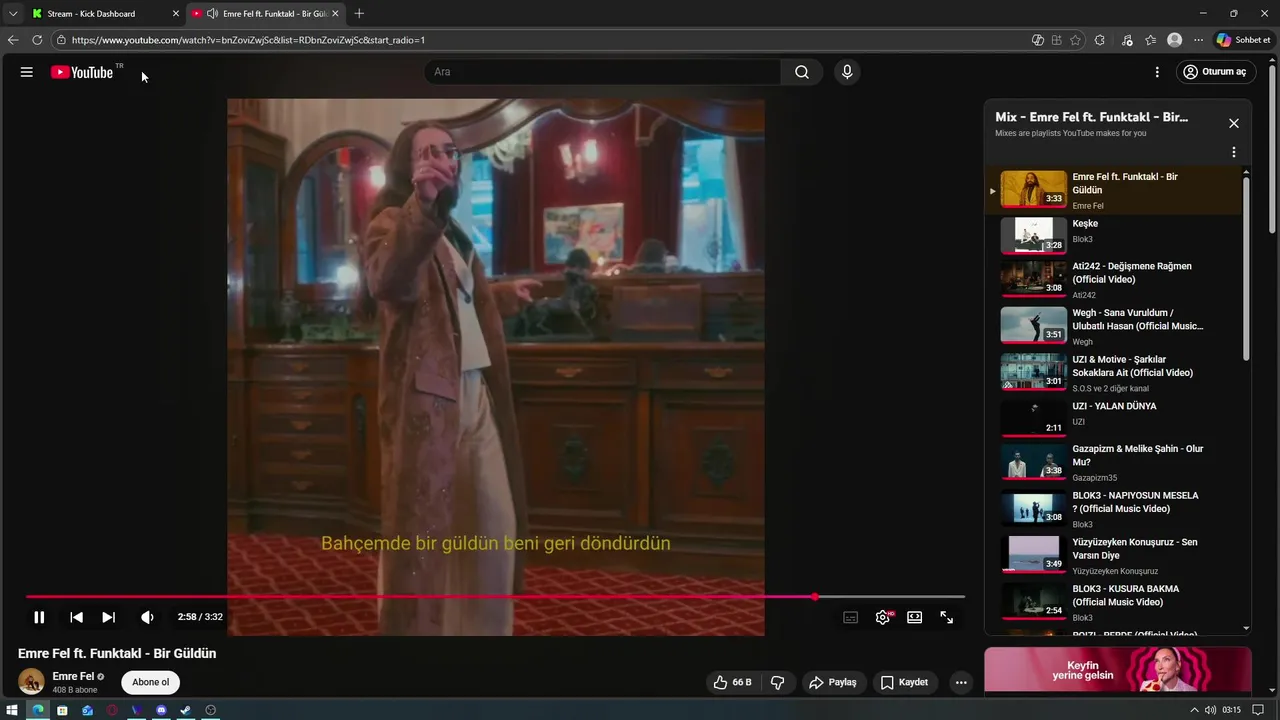Click the progress bar scrubber dot

[815, 597]
